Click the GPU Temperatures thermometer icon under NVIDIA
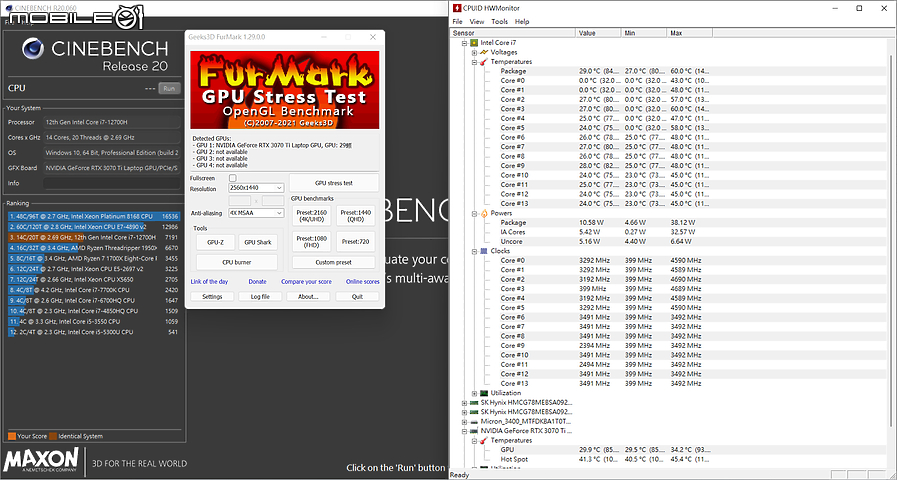897x480 pixels. pyautogui.click(x=484, y=441)
